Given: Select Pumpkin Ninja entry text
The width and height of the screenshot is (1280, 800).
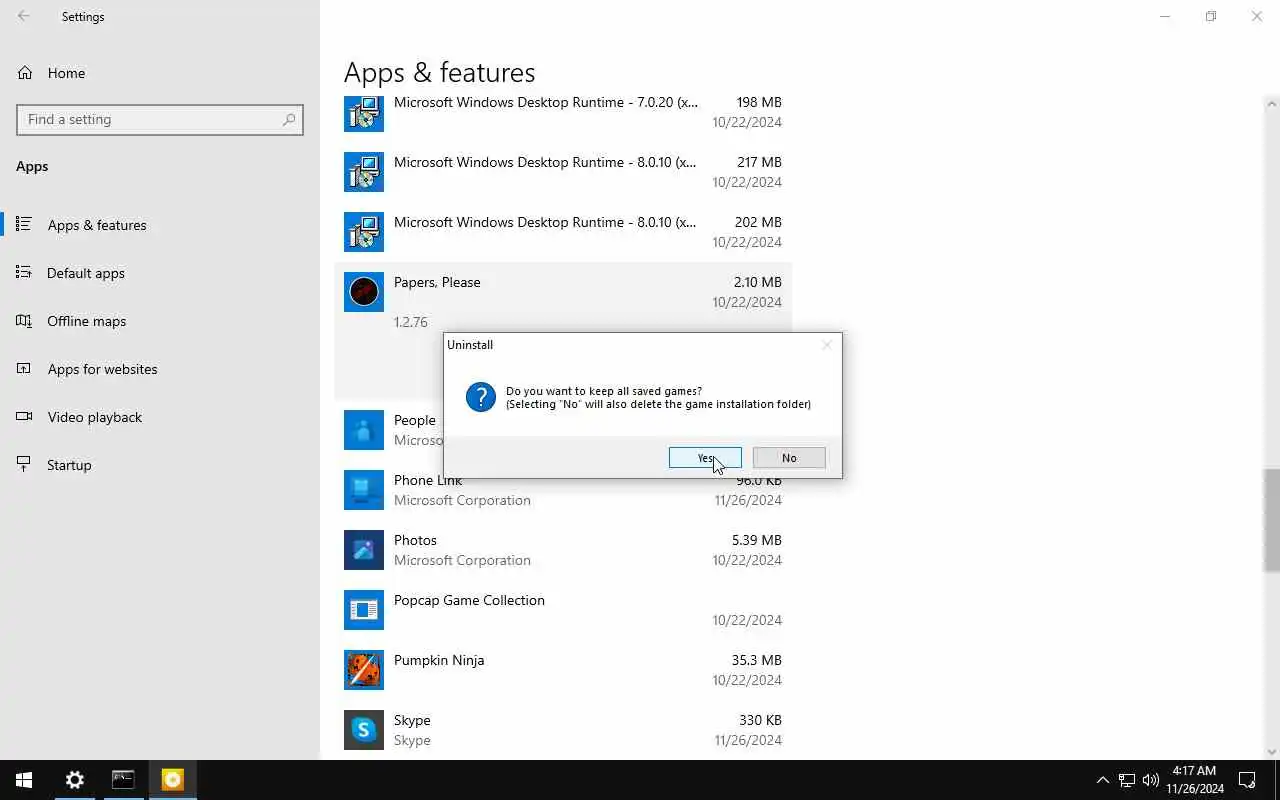Looking at the screenshot, I should (x=439, y=660).
